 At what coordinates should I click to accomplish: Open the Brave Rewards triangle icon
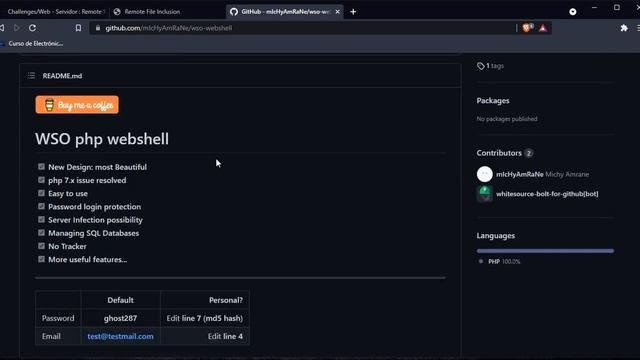[542, 28]
